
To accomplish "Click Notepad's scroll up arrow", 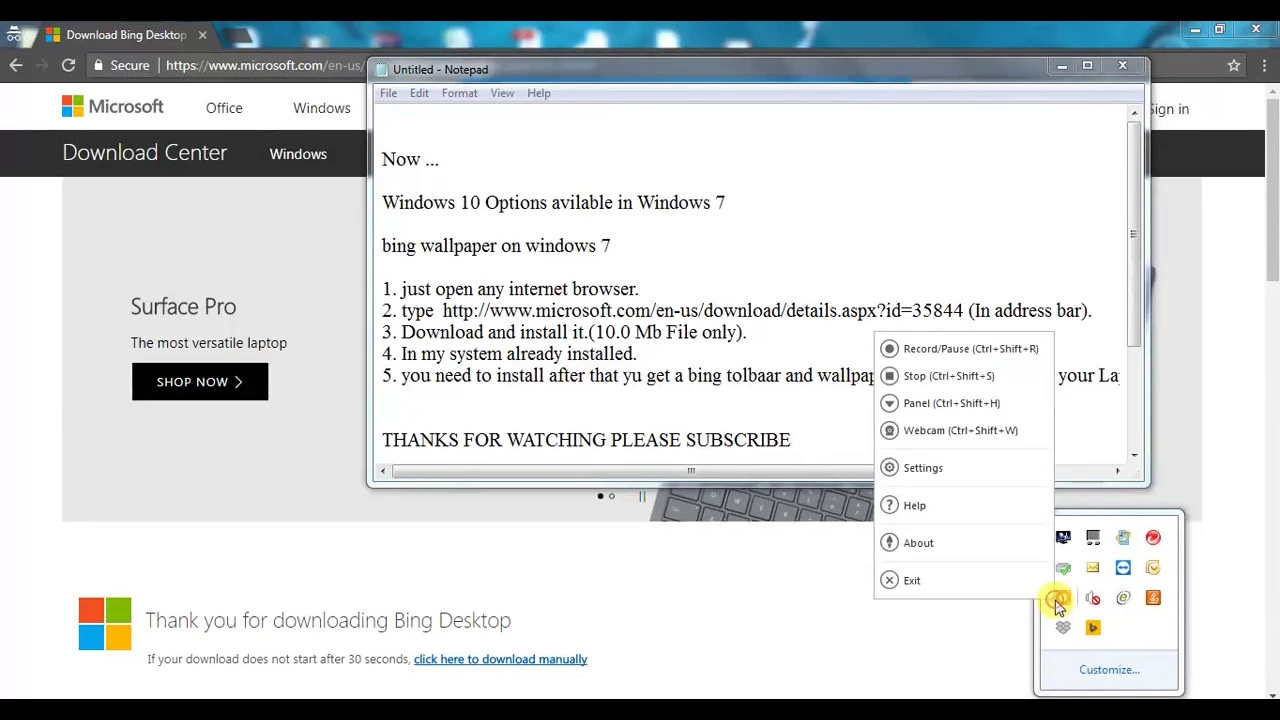I will tap(1133, 113).
